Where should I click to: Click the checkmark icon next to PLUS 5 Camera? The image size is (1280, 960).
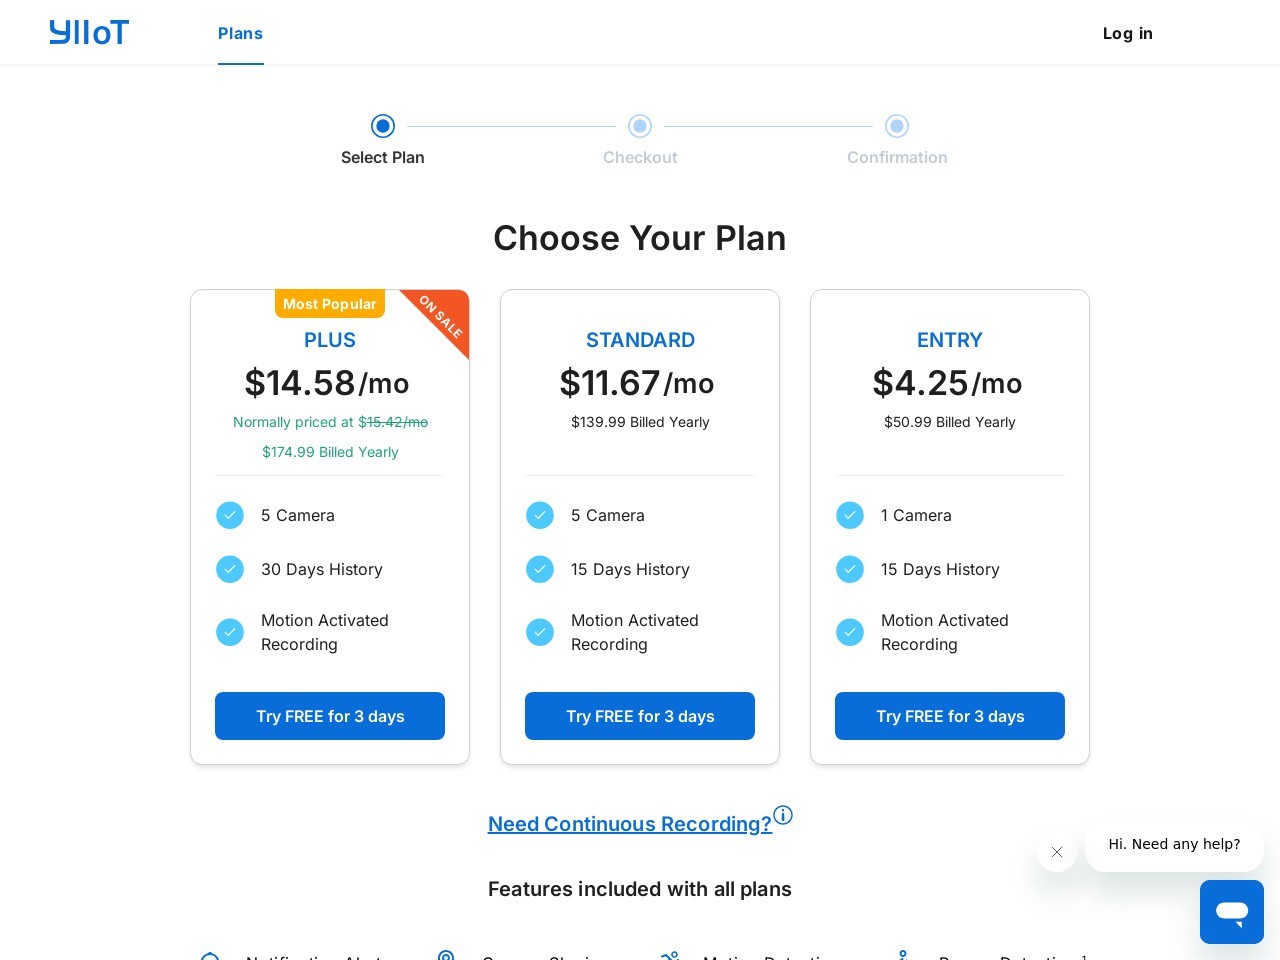tap(230, 515)
